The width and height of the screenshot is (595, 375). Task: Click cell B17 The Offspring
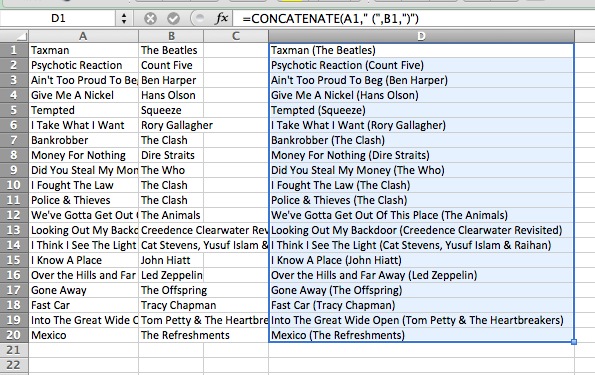pos(171,290)
